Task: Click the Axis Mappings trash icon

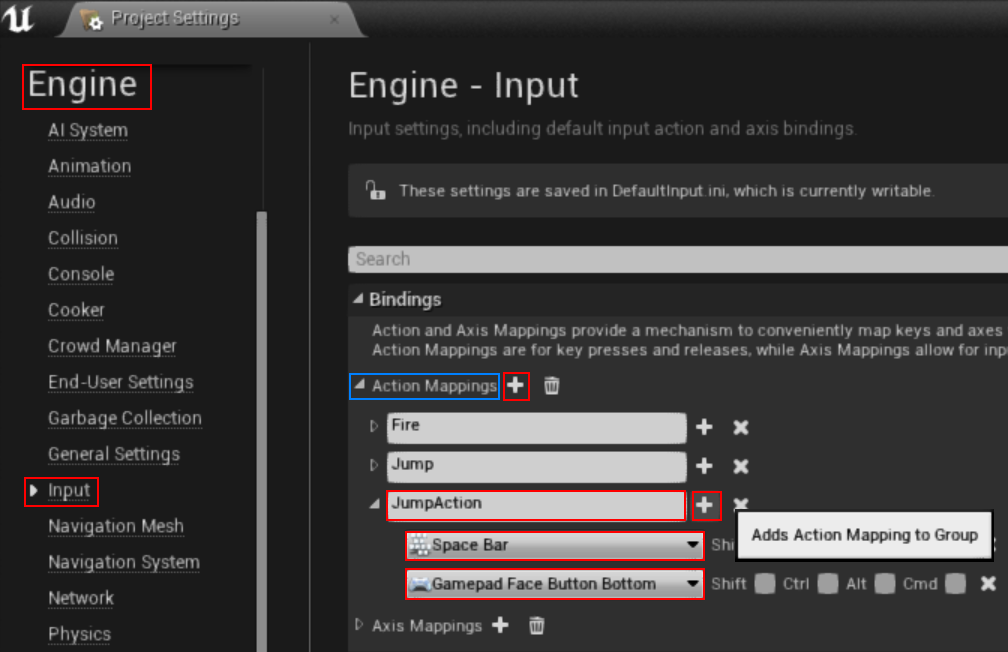Action: point(536,625)
